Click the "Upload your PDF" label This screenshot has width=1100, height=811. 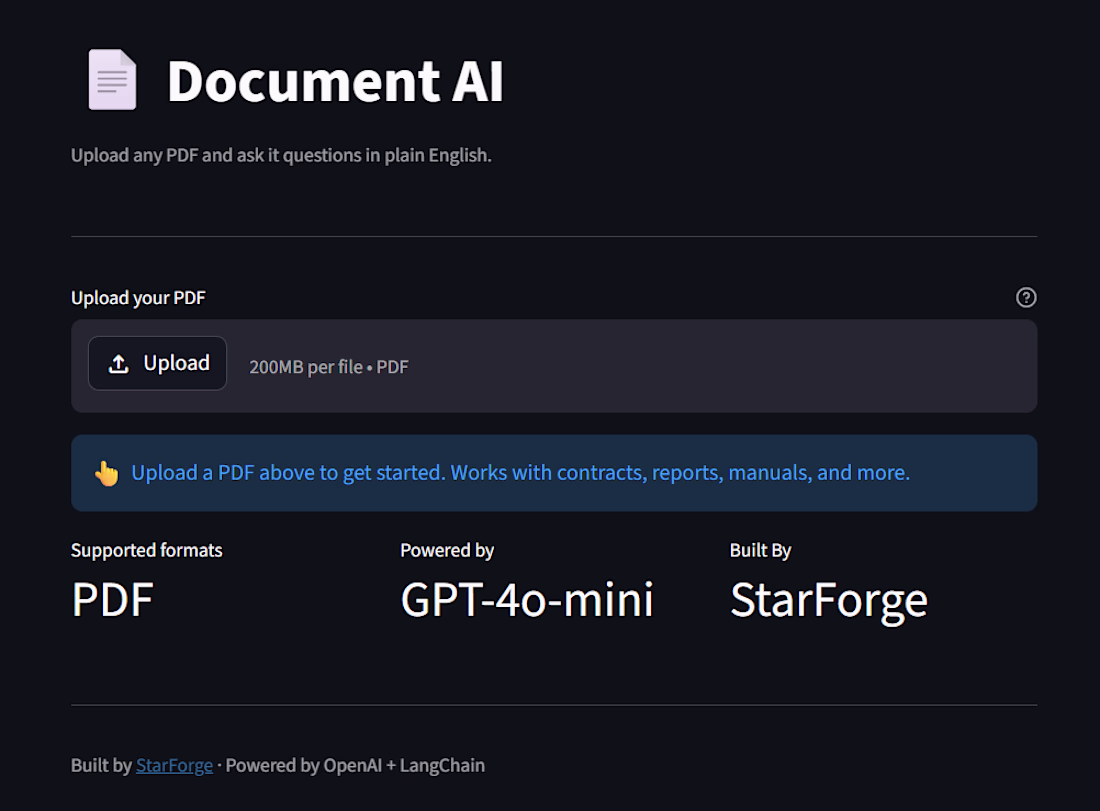(138, 298)
